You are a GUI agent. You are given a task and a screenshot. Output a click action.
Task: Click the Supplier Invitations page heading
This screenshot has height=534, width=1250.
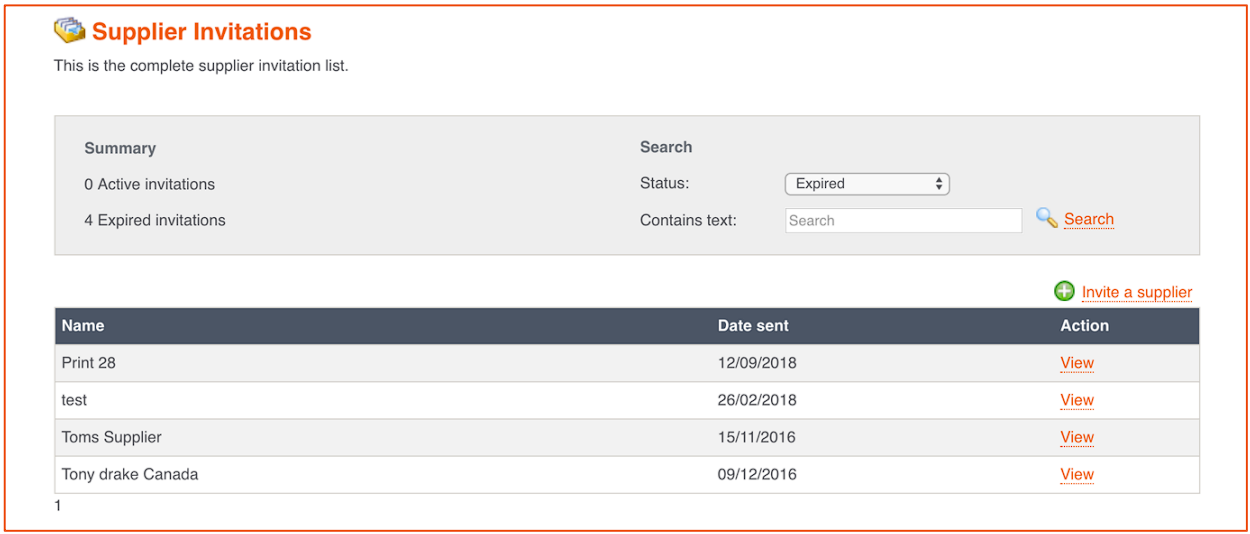[x=202, y=32]
